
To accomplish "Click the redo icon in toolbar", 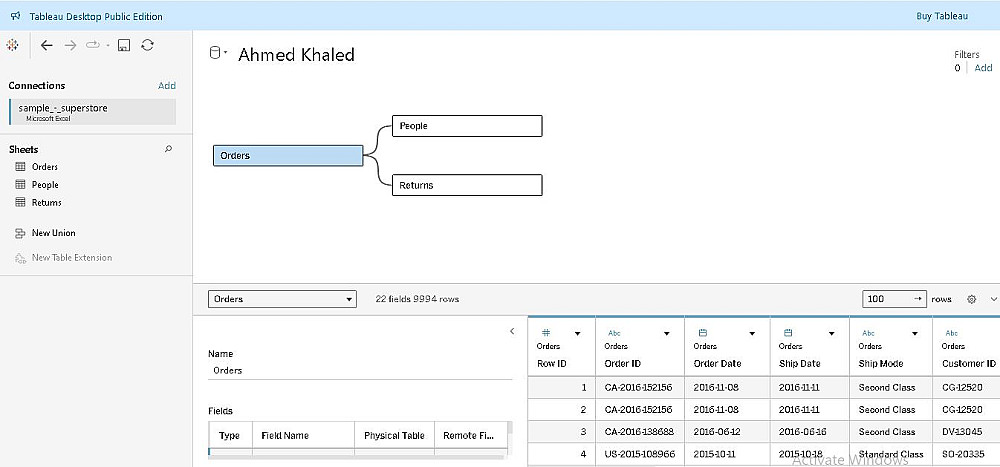I will pyautogui.click(x=92, y=45).
